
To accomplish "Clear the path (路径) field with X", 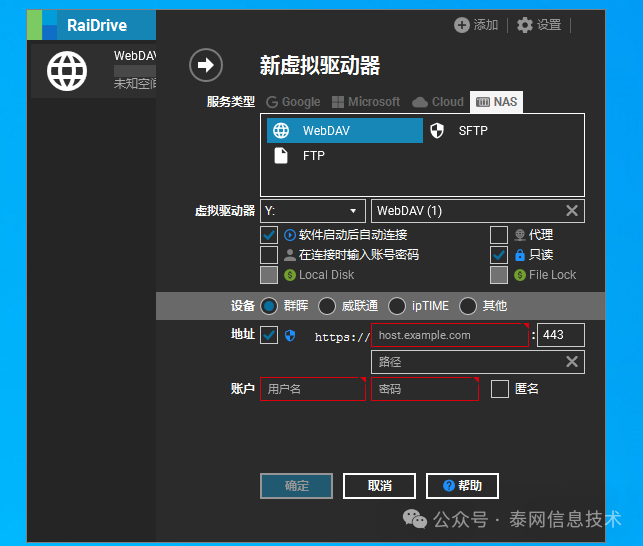I will [x=572, y=362].
